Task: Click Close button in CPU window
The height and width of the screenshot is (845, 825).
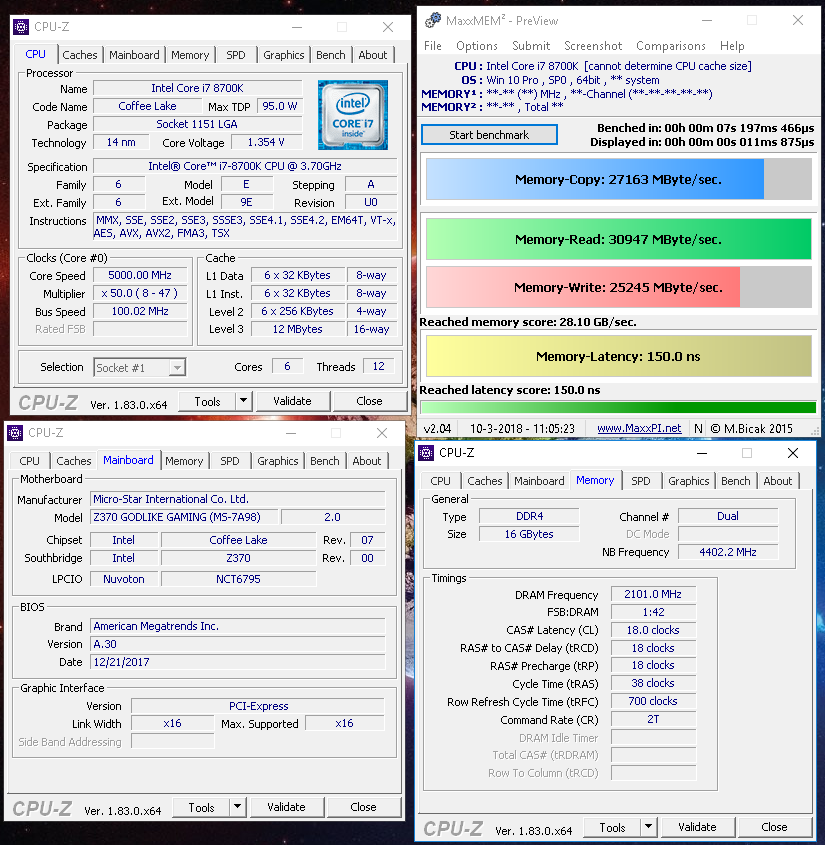Action: pos(369,401)
